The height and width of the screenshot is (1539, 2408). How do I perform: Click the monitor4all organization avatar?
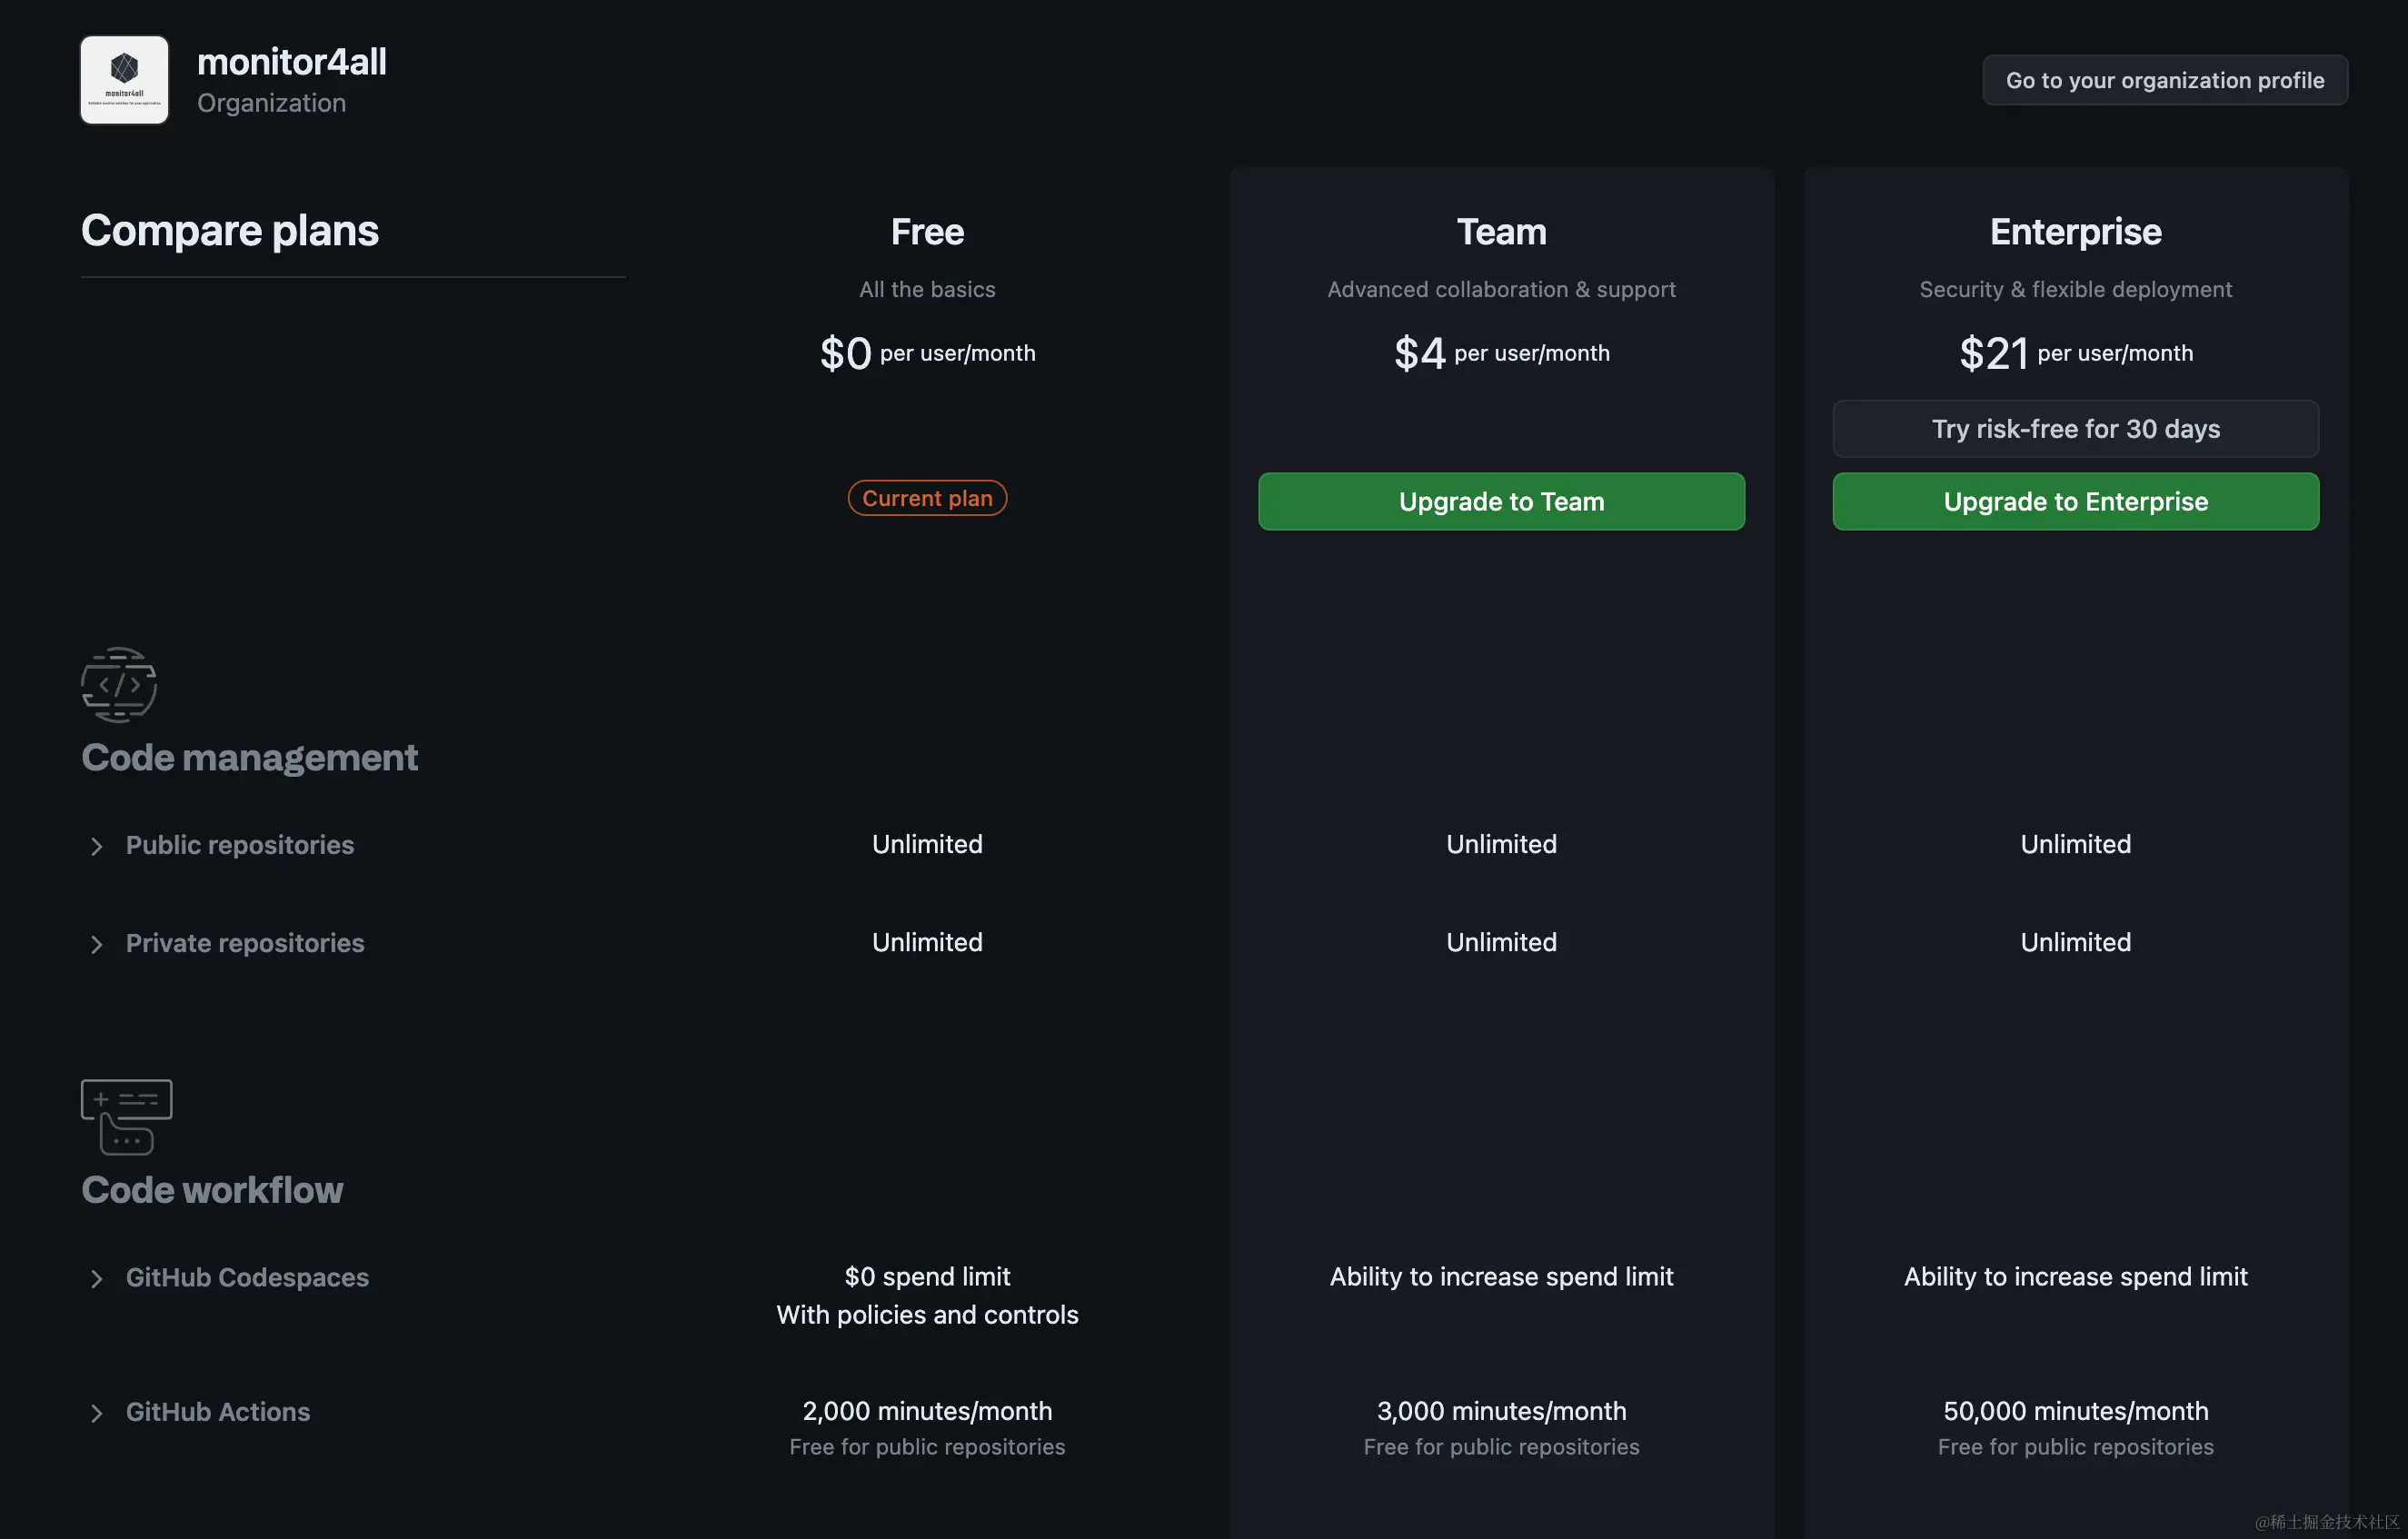coord(124,80)
